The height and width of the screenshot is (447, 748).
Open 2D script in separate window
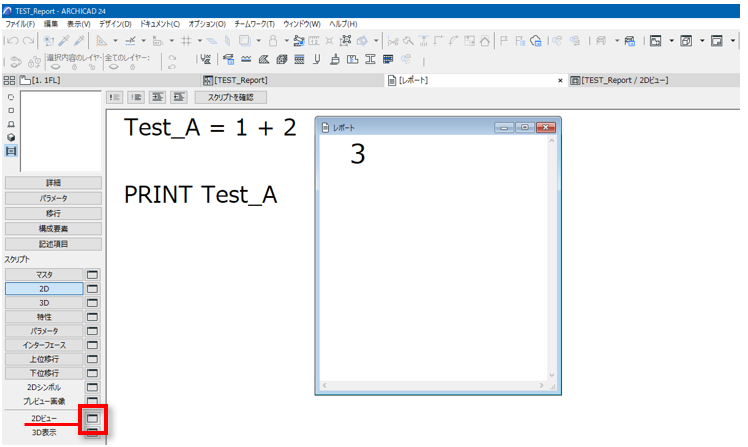92,289
